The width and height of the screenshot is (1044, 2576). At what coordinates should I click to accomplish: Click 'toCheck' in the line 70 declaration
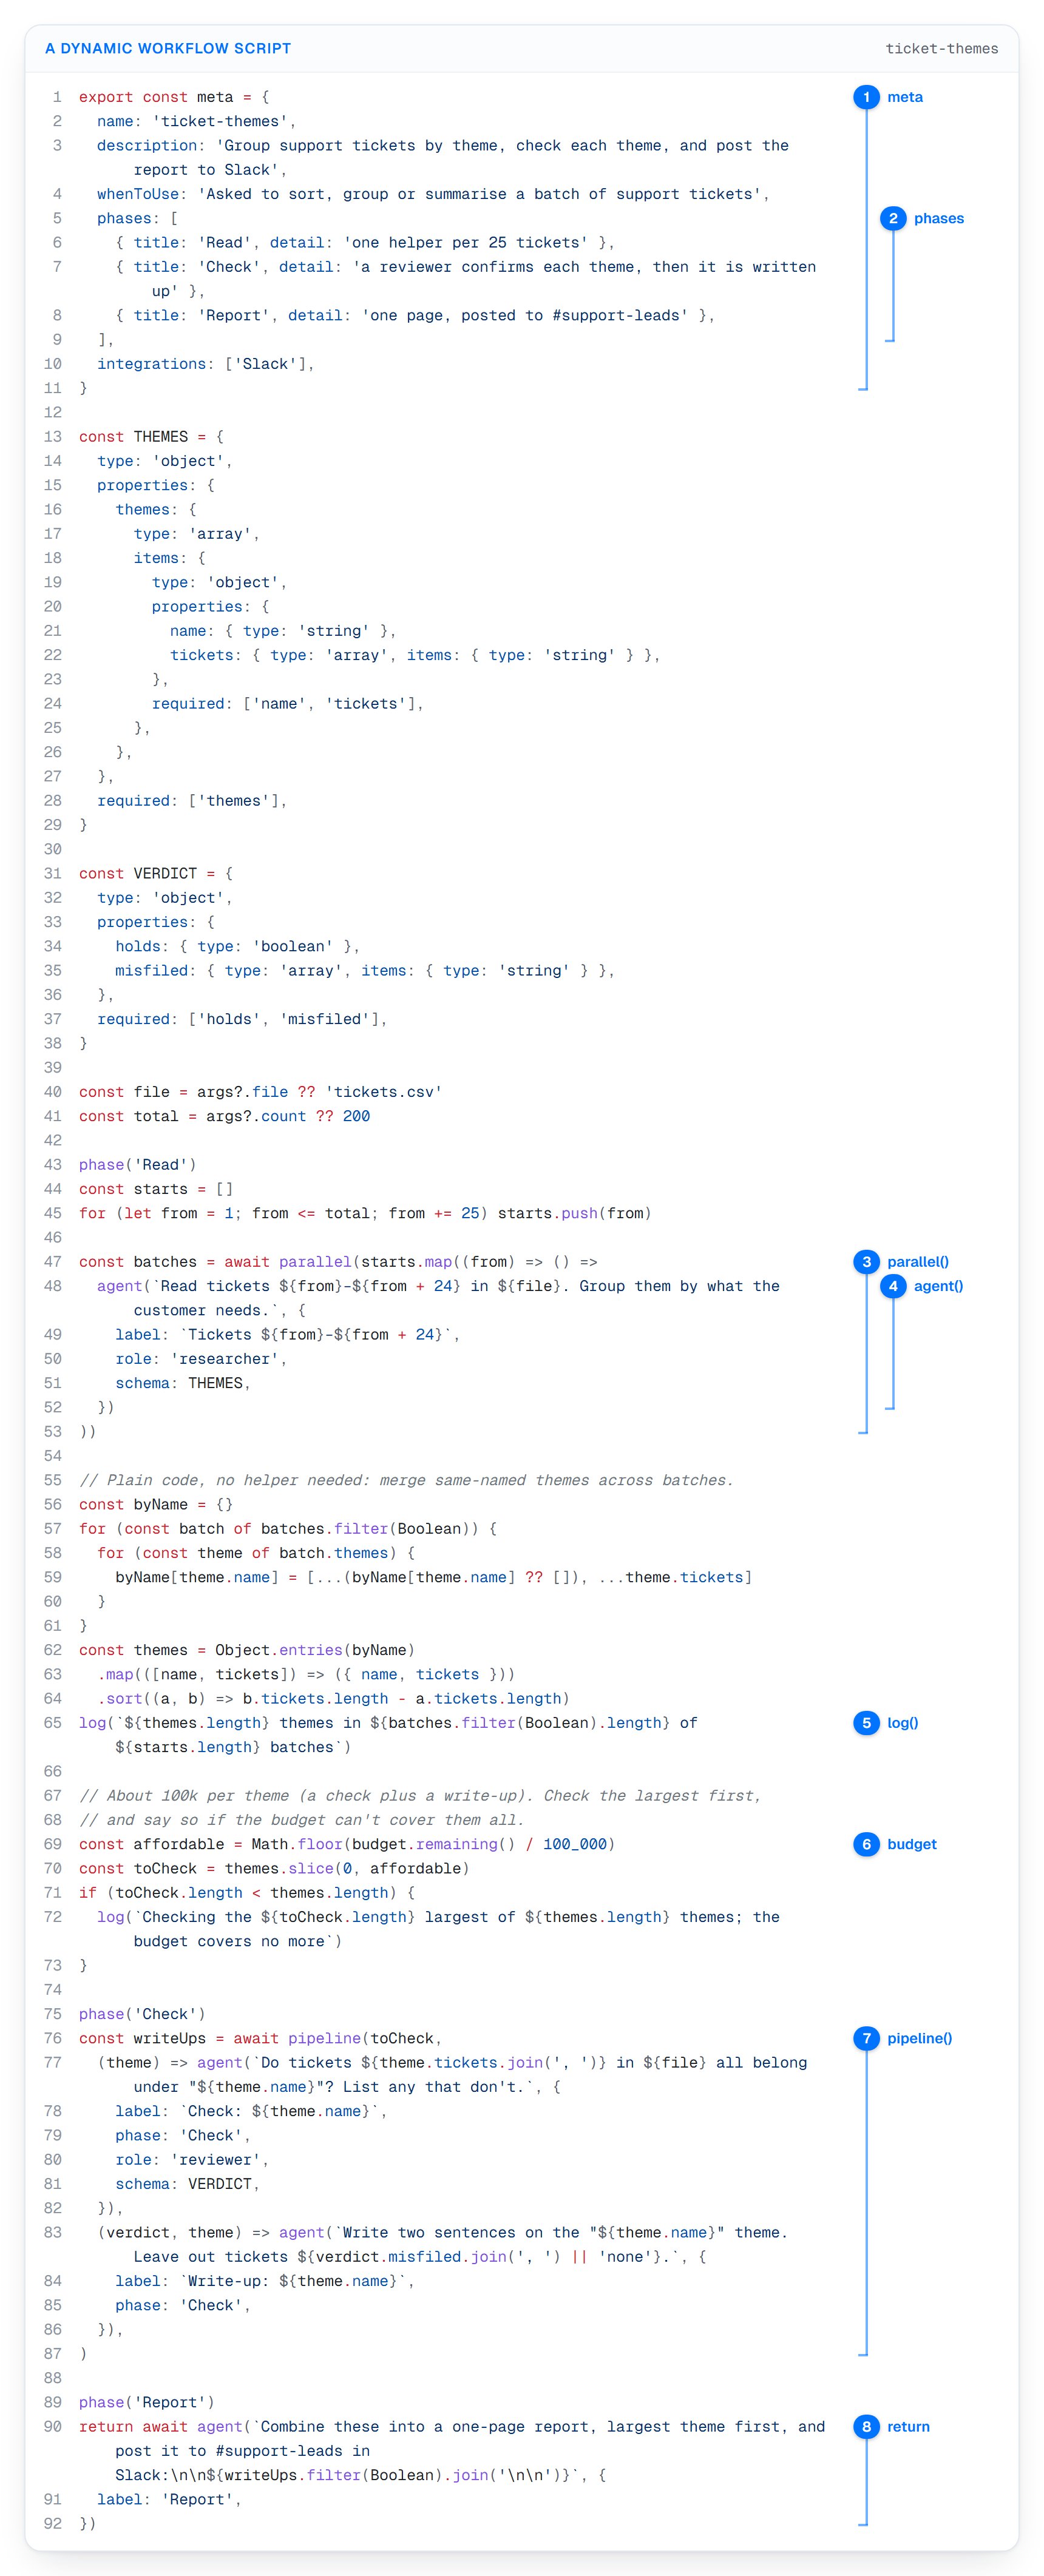(165, 1869)
